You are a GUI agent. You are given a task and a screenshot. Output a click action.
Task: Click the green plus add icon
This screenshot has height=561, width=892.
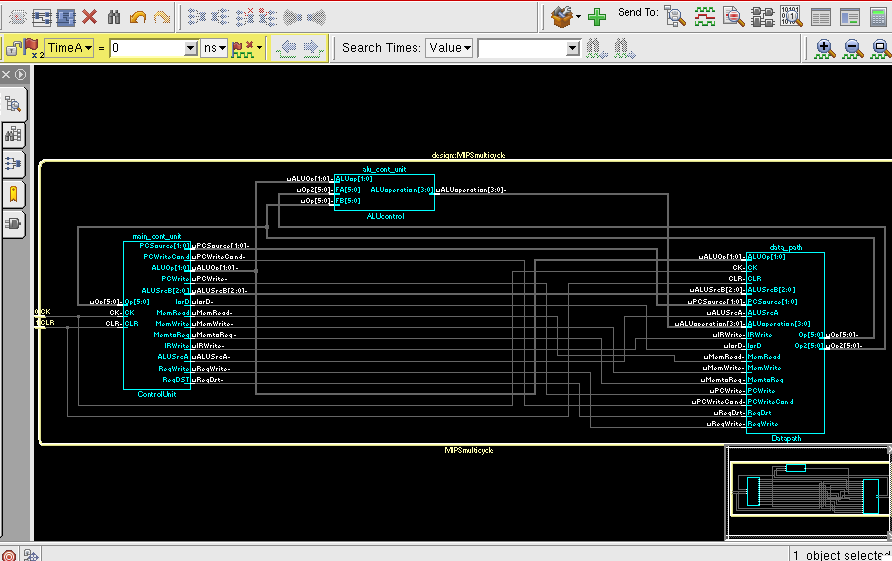click(597, 17)
